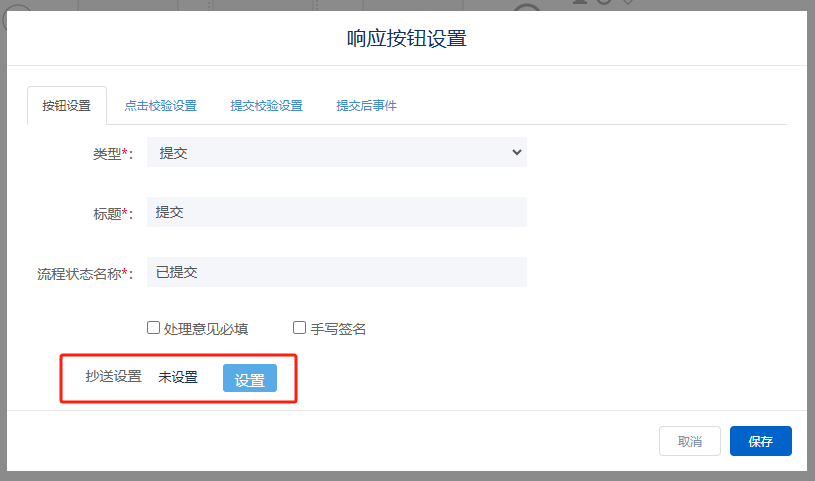Click the 未设置 status text

click(x=178, y=378)
